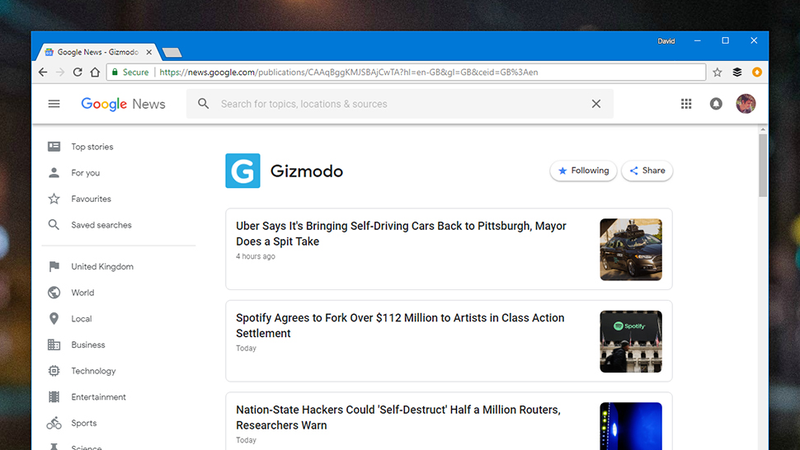Click the Favourites star icon
Screen dimensions: 800x450
tap(54, 198)
